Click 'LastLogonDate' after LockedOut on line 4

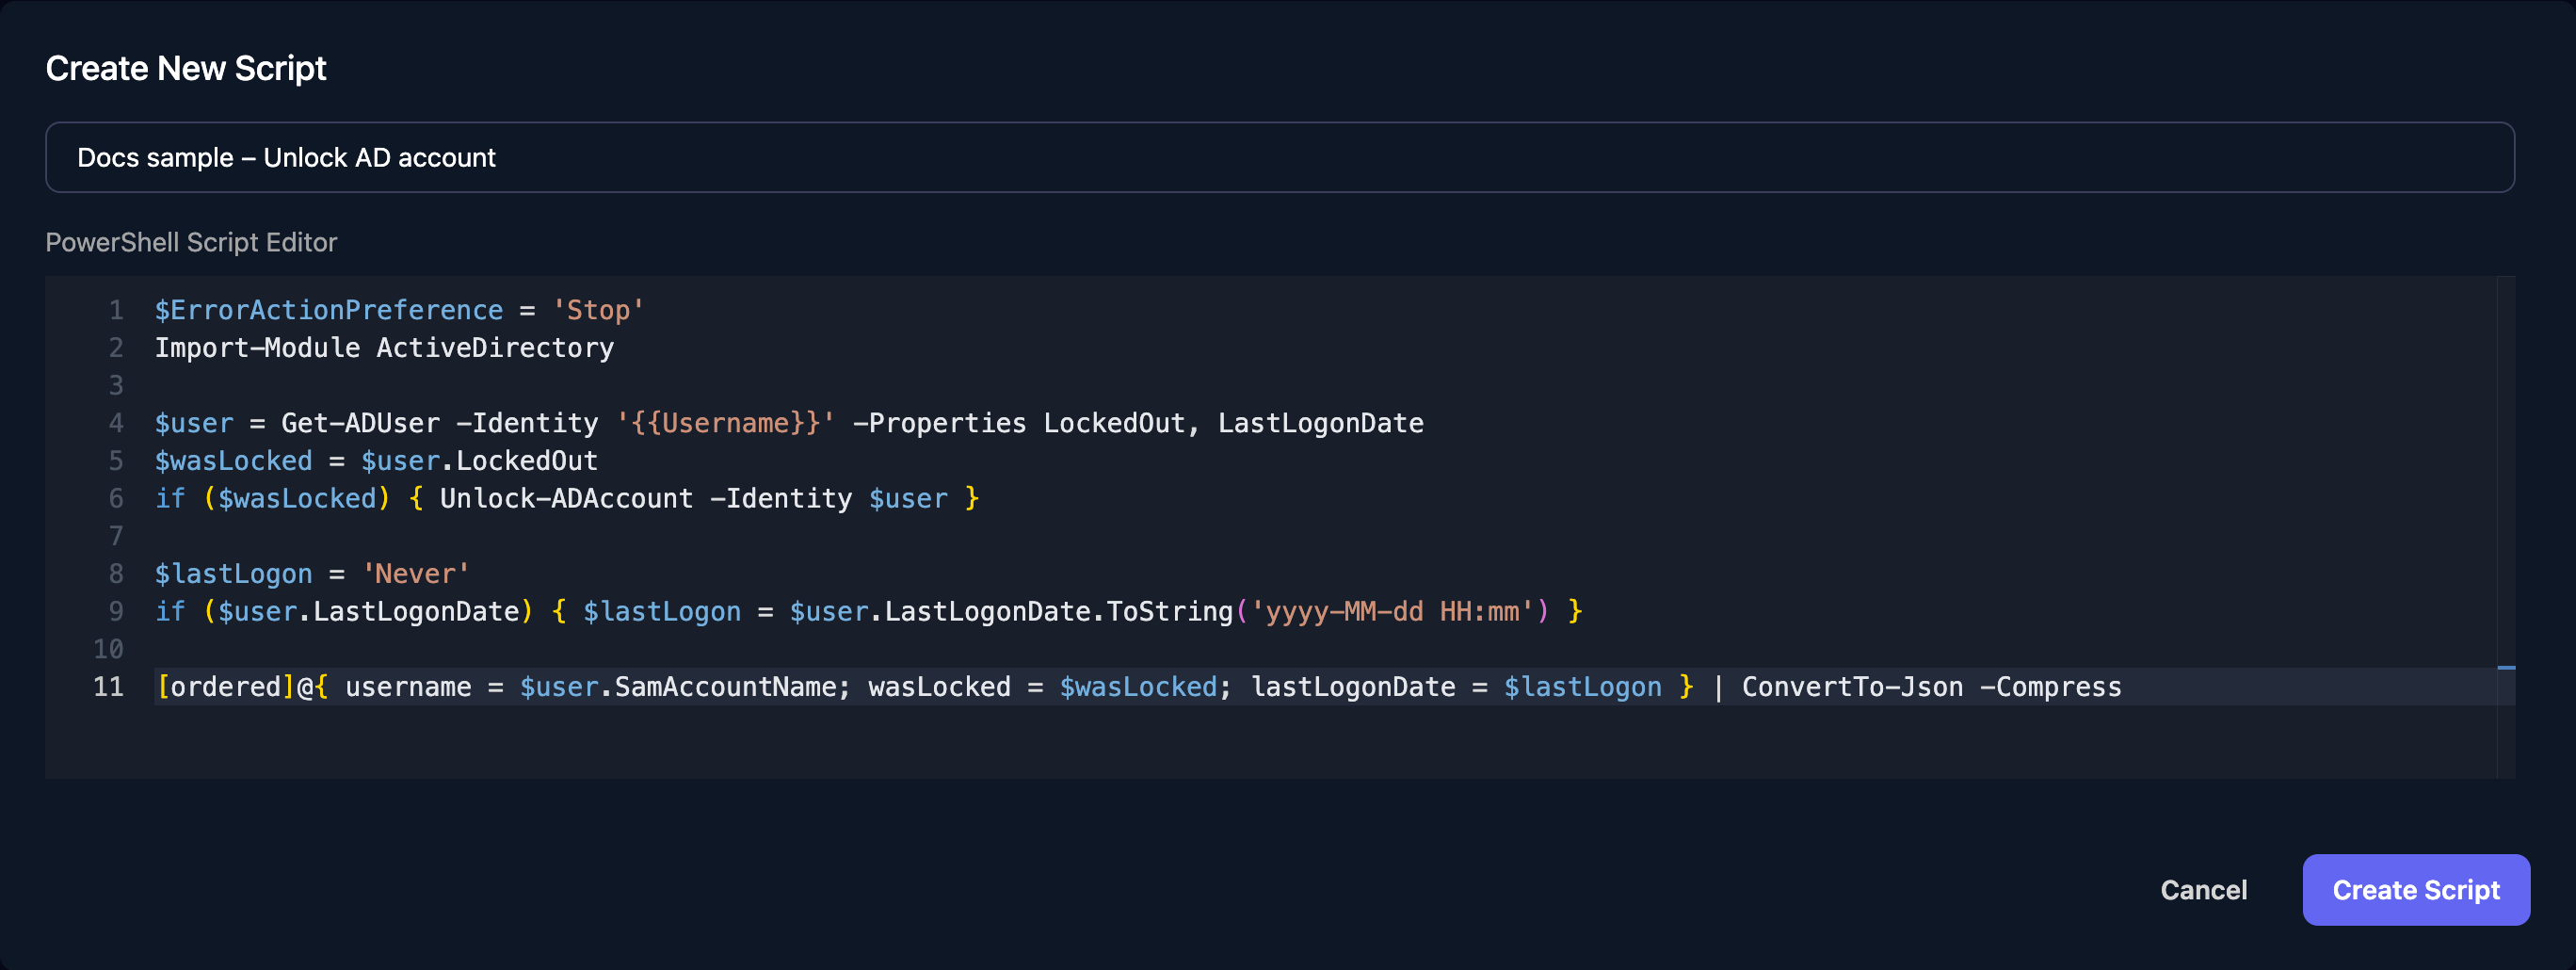pyautogui.click(x=1320, y=423)
